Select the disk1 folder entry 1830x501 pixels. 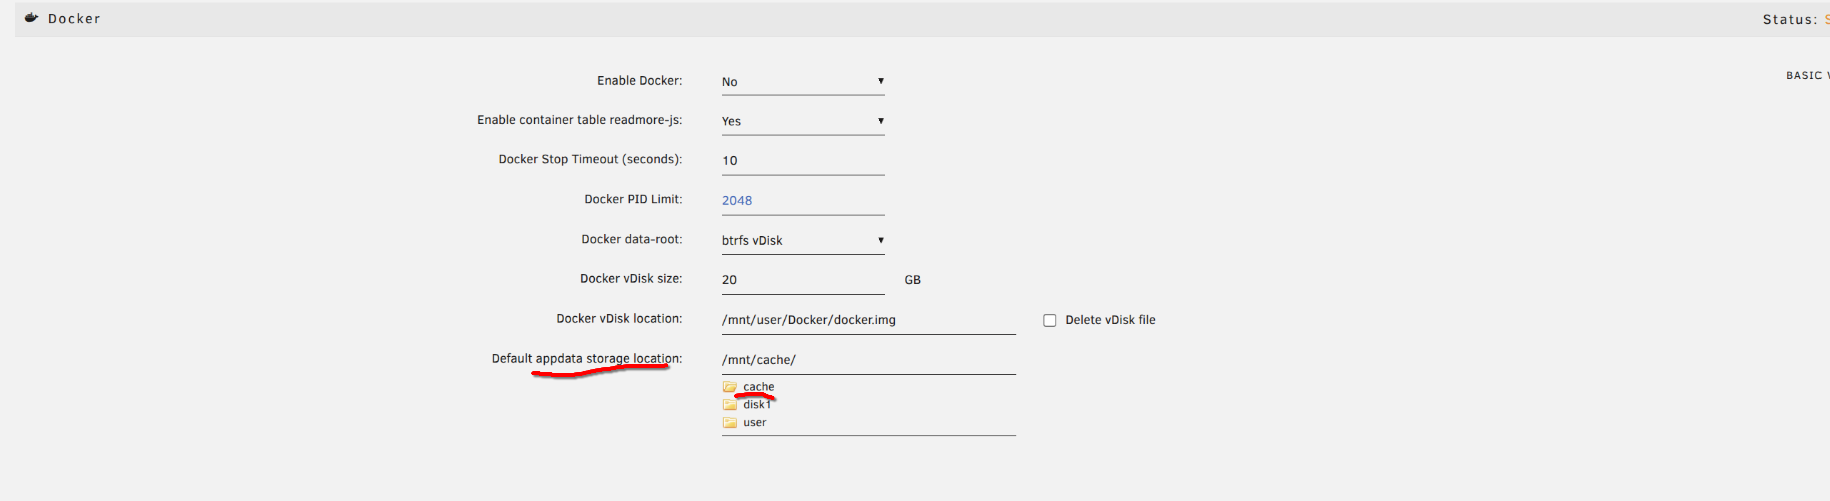point(757,405)
